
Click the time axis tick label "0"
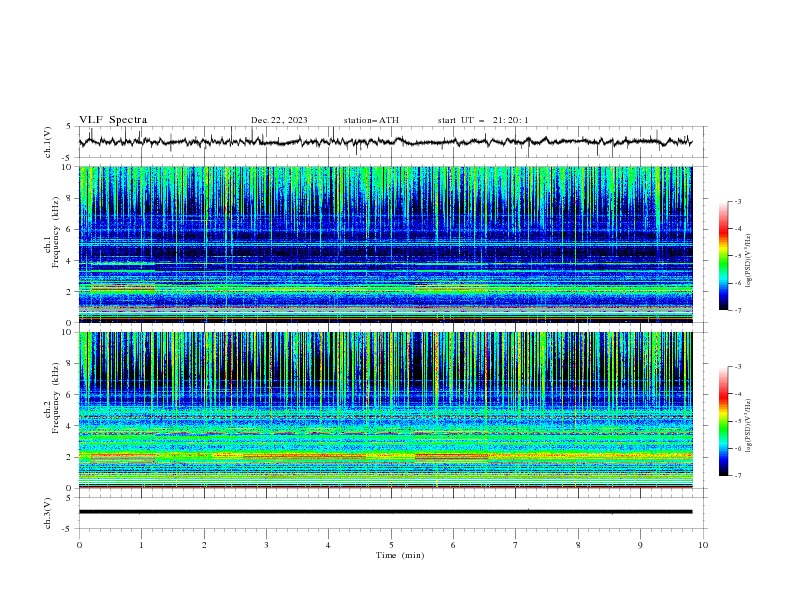pos(79,545)
